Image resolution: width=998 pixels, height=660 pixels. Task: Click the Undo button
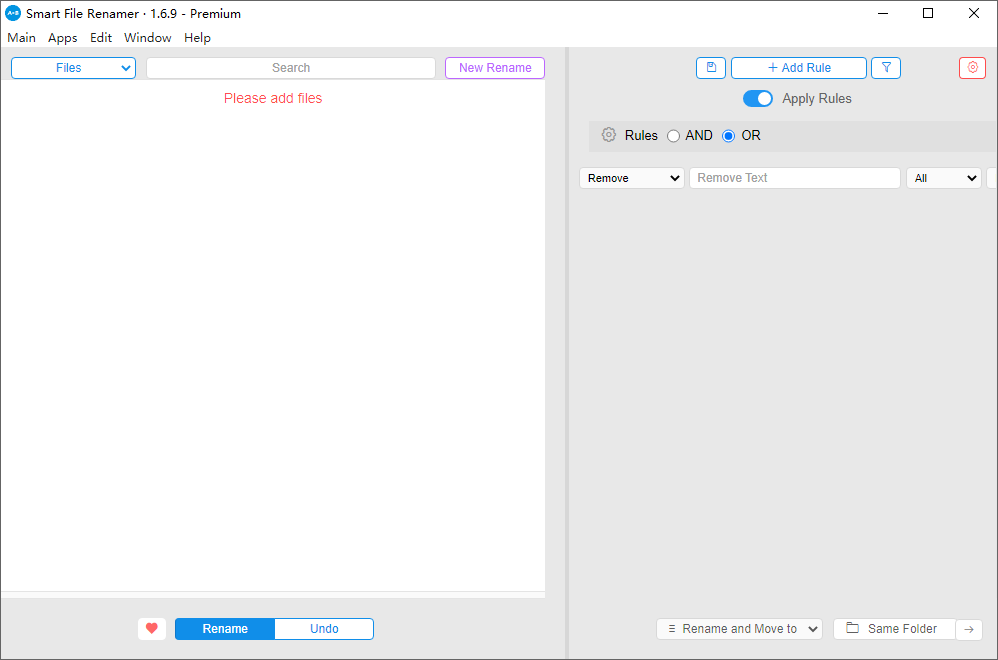(x=324, y=629)
